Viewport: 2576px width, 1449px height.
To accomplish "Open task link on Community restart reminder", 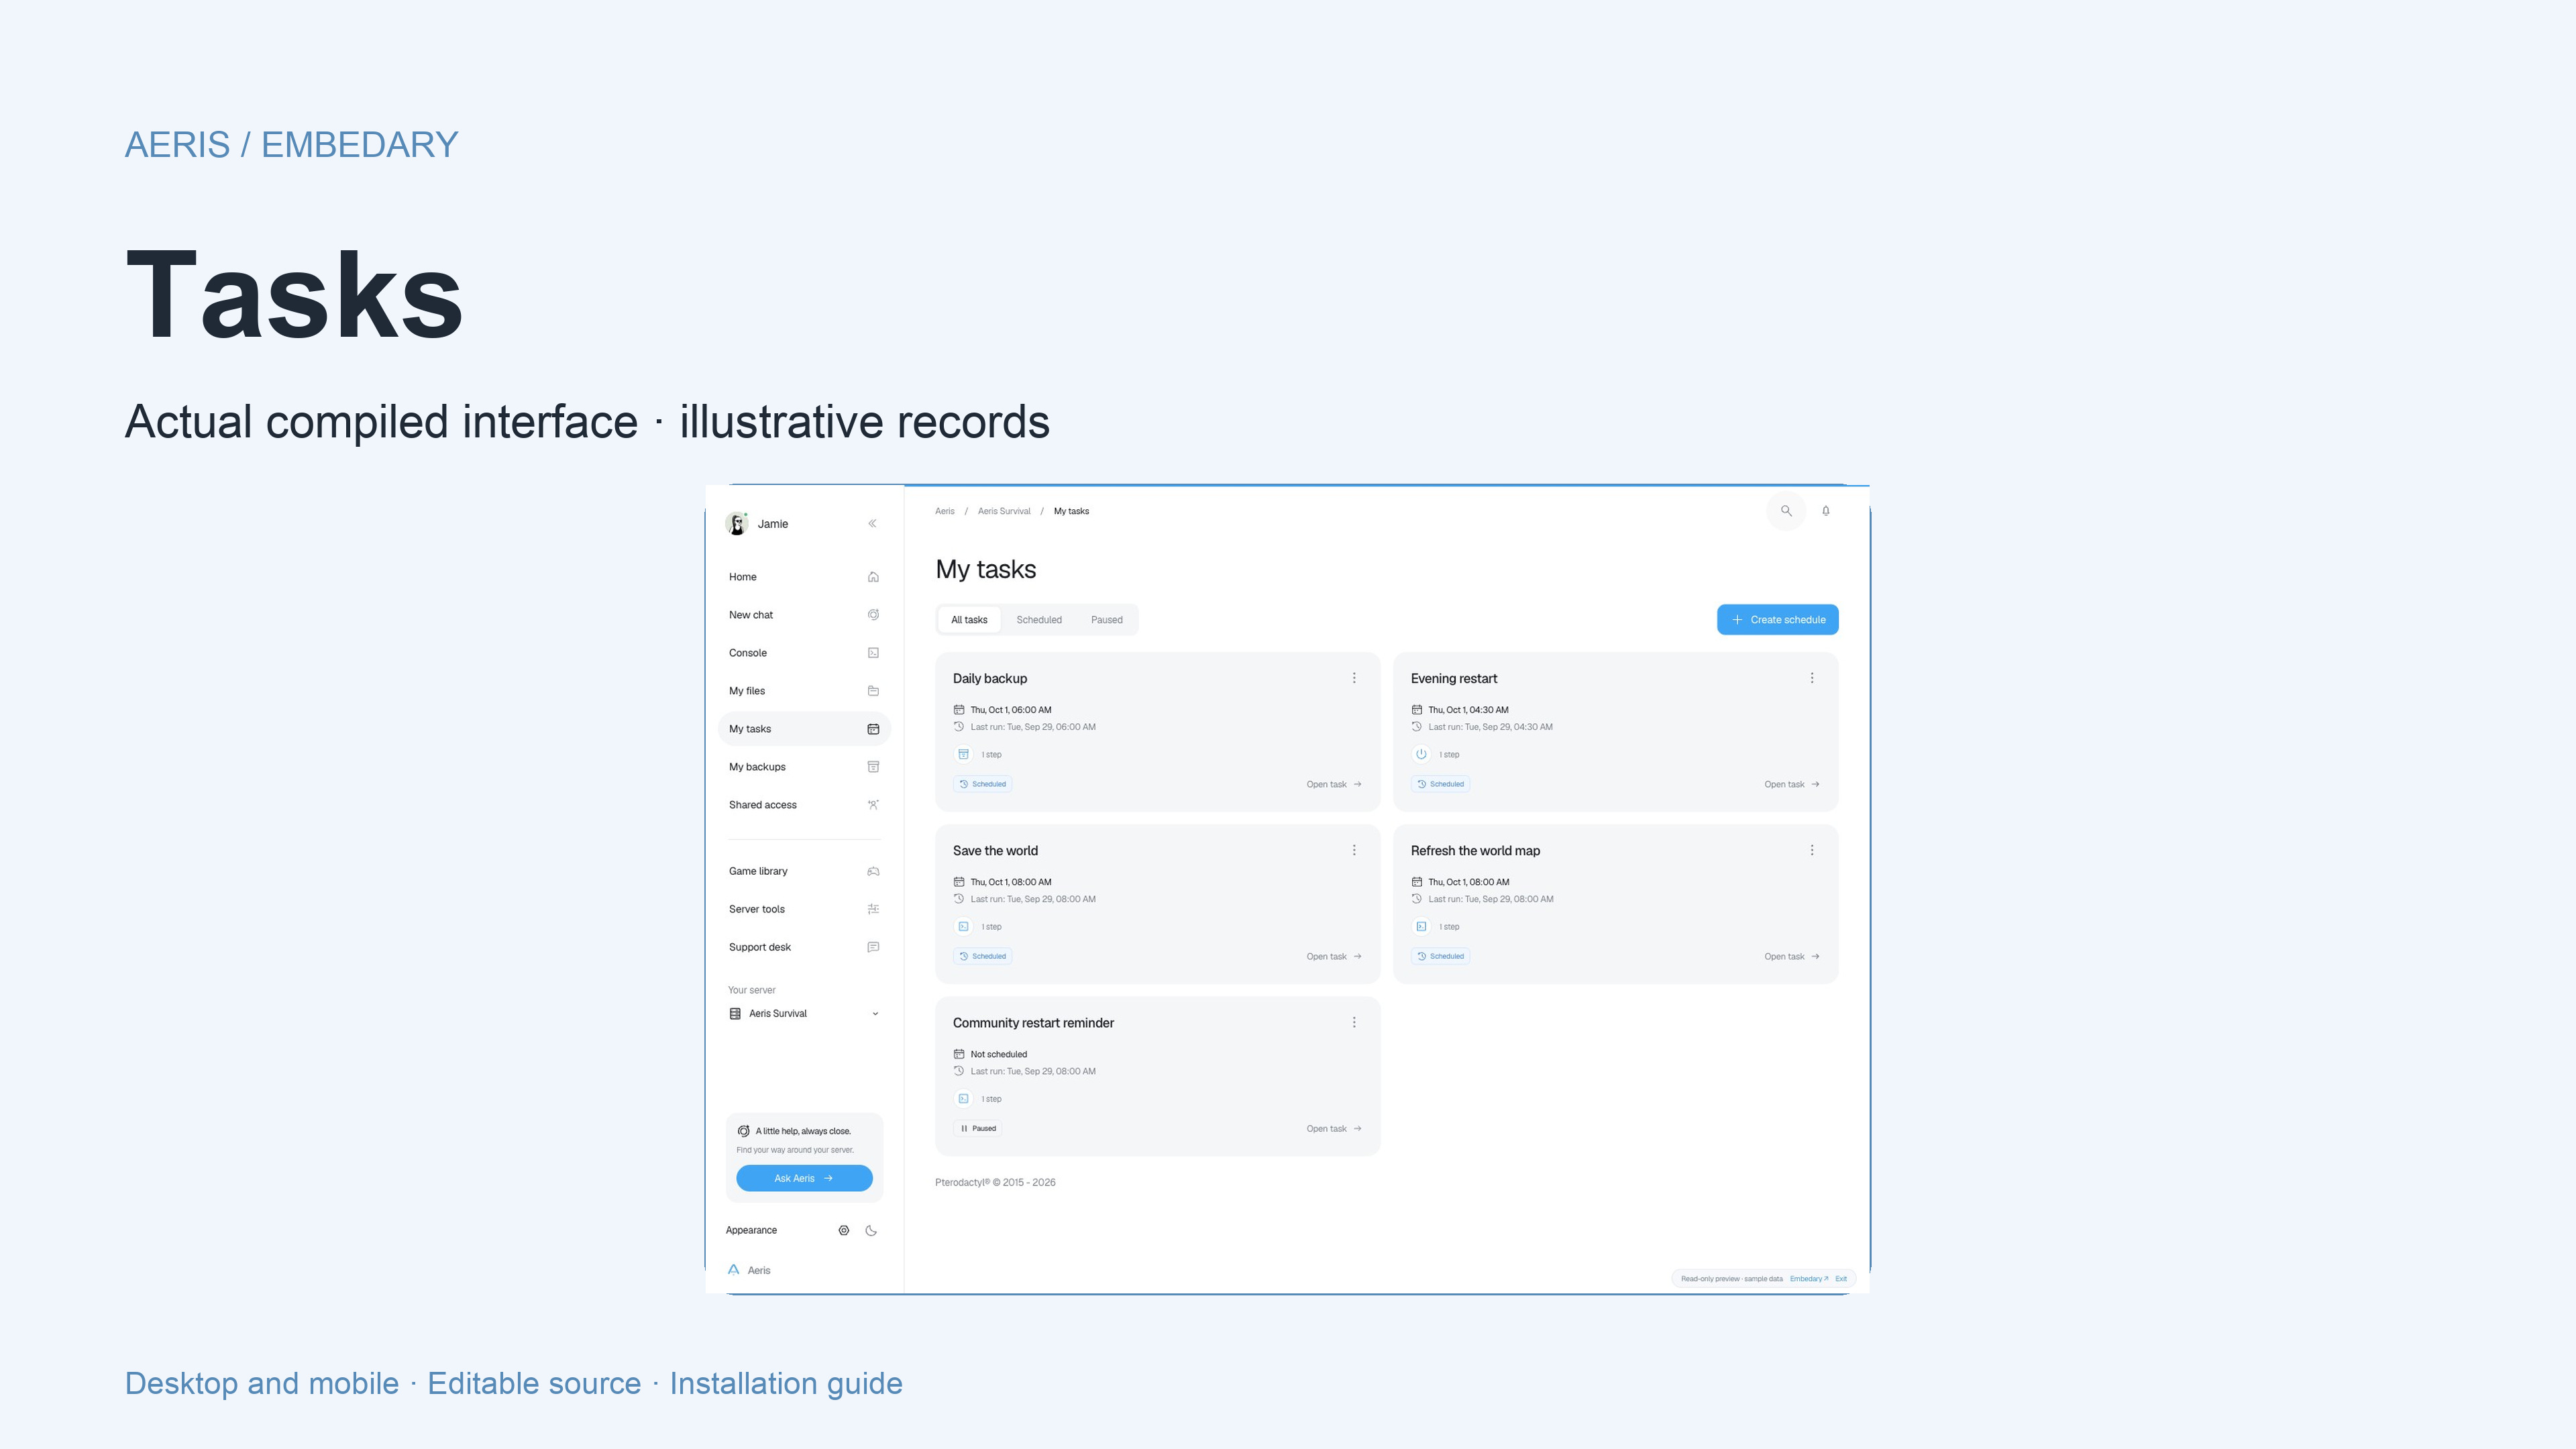I will (x=1334, y=1129).
